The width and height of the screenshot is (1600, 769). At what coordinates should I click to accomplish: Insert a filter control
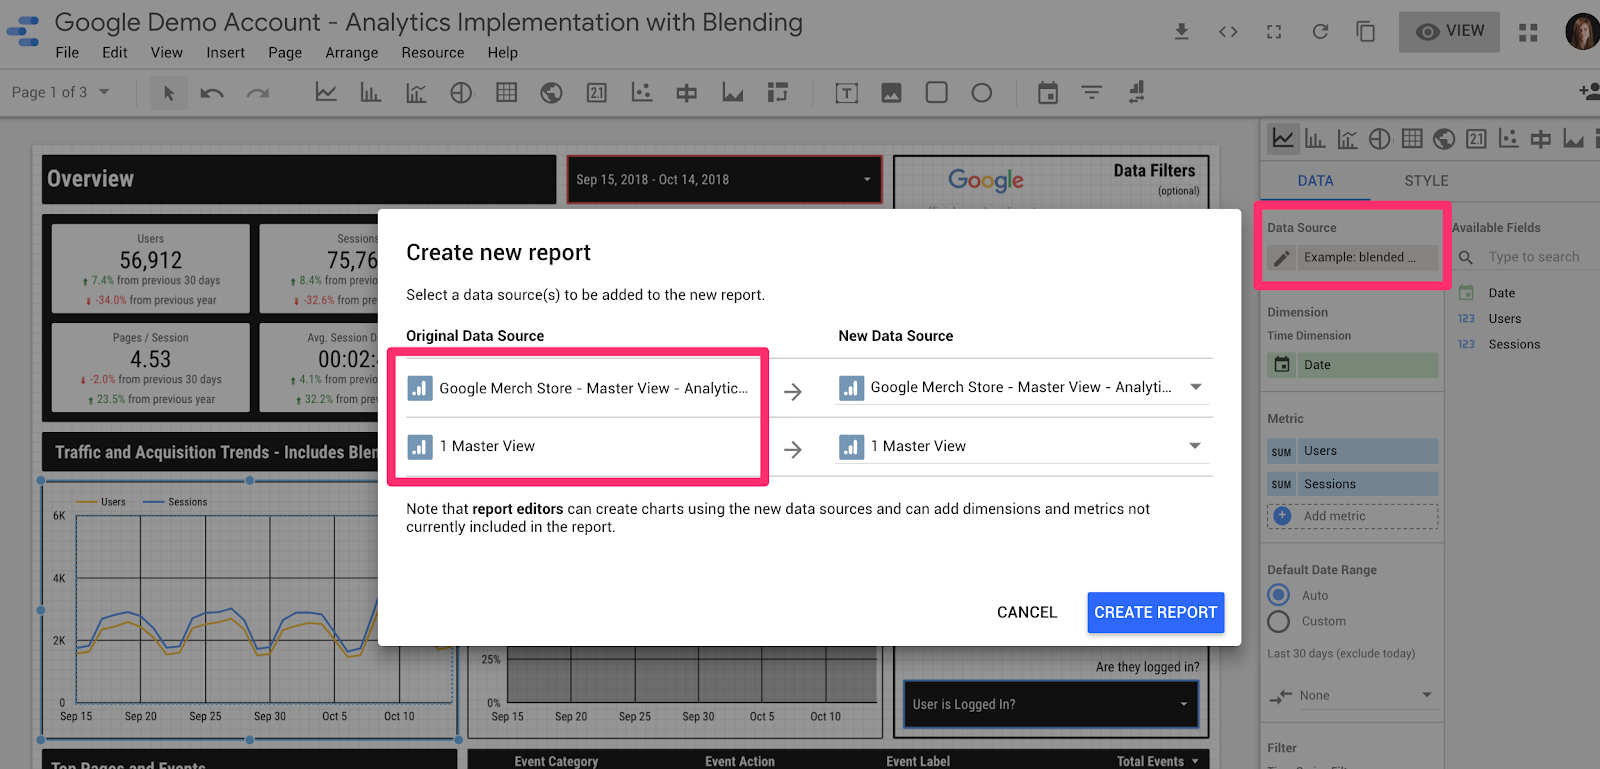(x=1092, y=93)
